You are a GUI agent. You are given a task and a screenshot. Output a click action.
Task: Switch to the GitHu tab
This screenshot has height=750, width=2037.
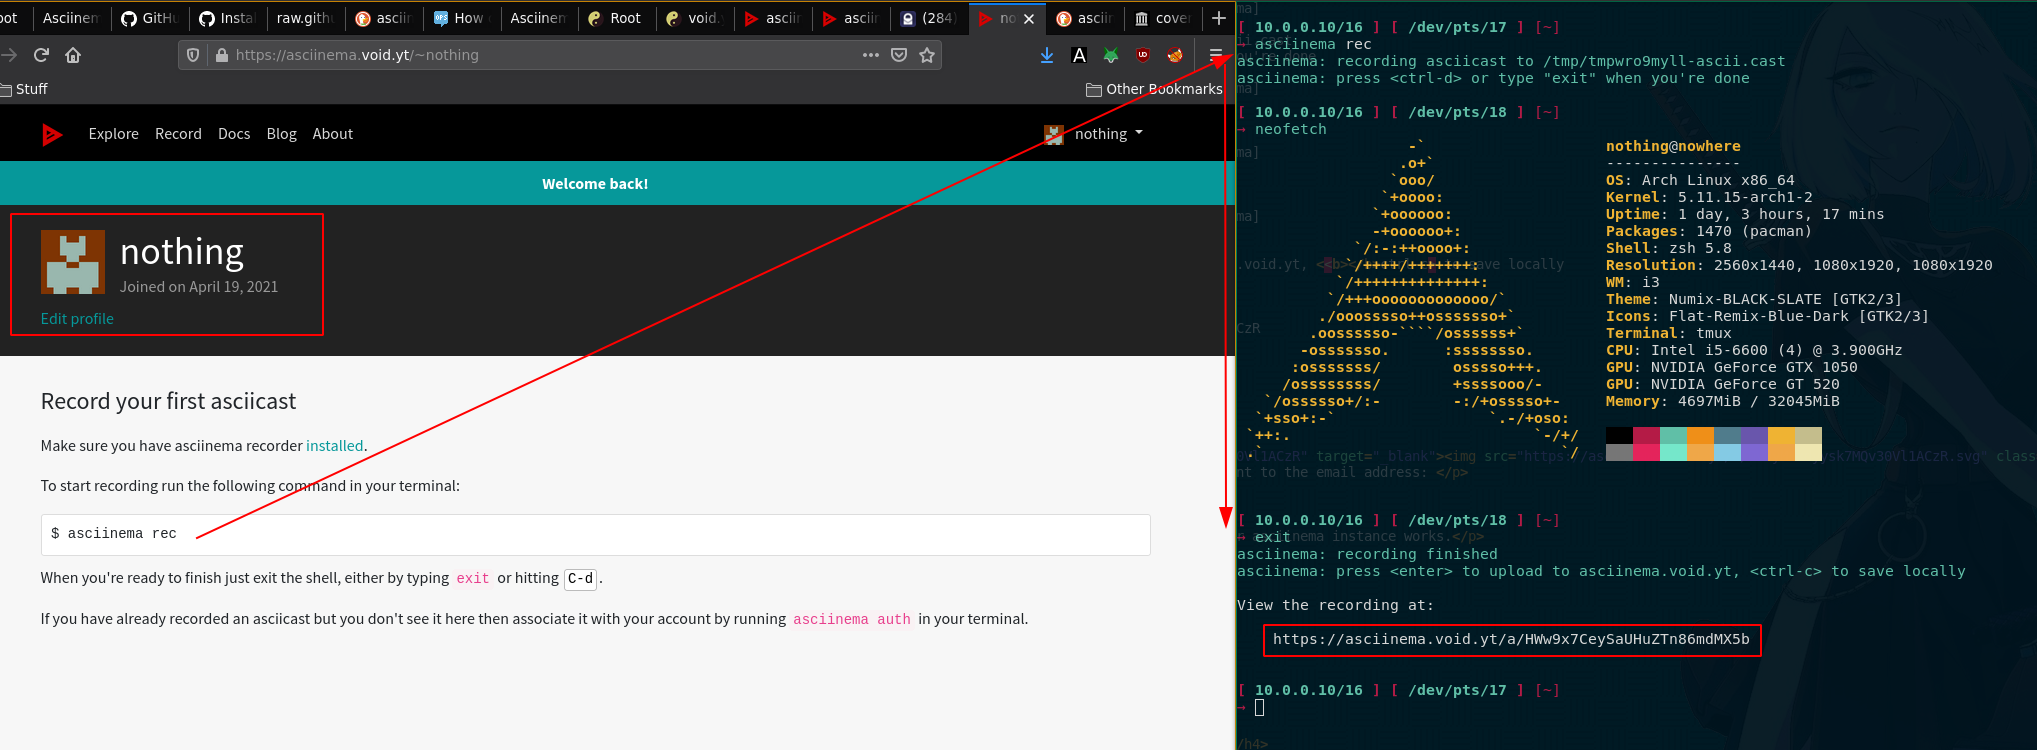[150, 18]
